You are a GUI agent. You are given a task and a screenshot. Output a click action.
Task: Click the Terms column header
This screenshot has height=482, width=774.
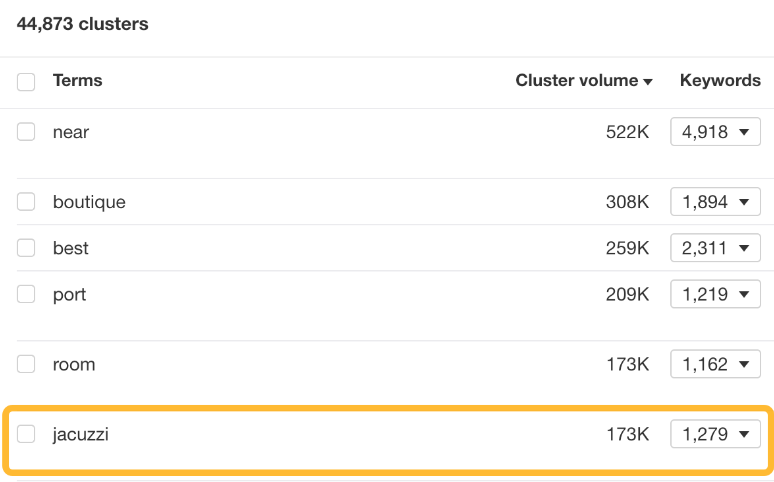[x=77, y=81]
